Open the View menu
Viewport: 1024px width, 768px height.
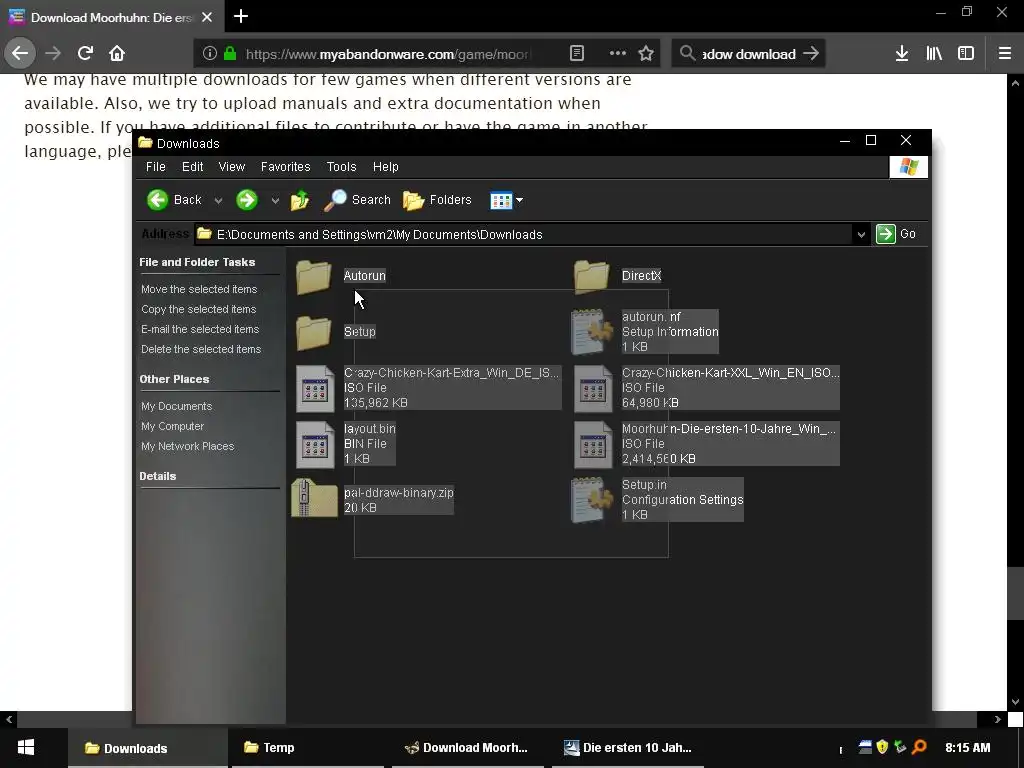[231, 167]
